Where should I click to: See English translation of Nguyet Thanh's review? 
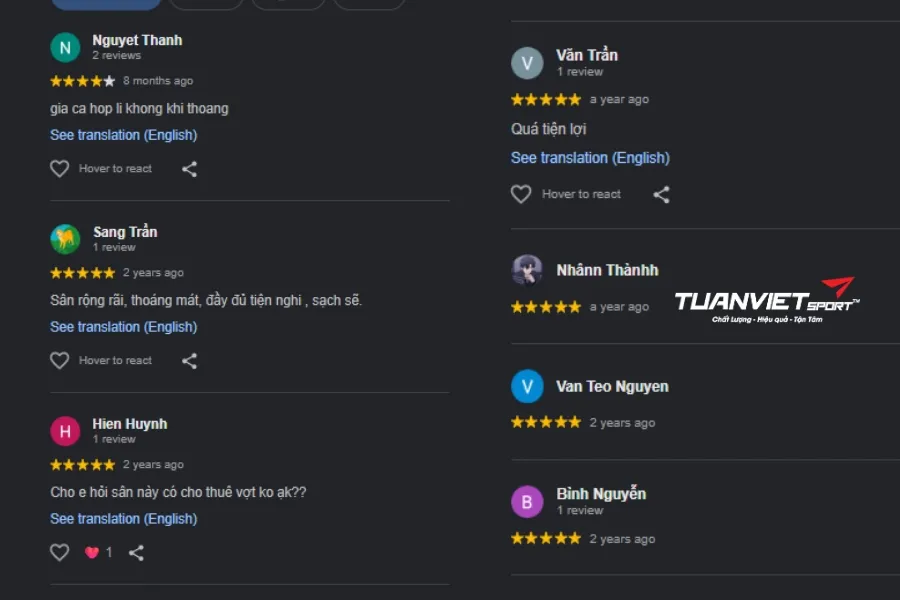pos(123,135)
